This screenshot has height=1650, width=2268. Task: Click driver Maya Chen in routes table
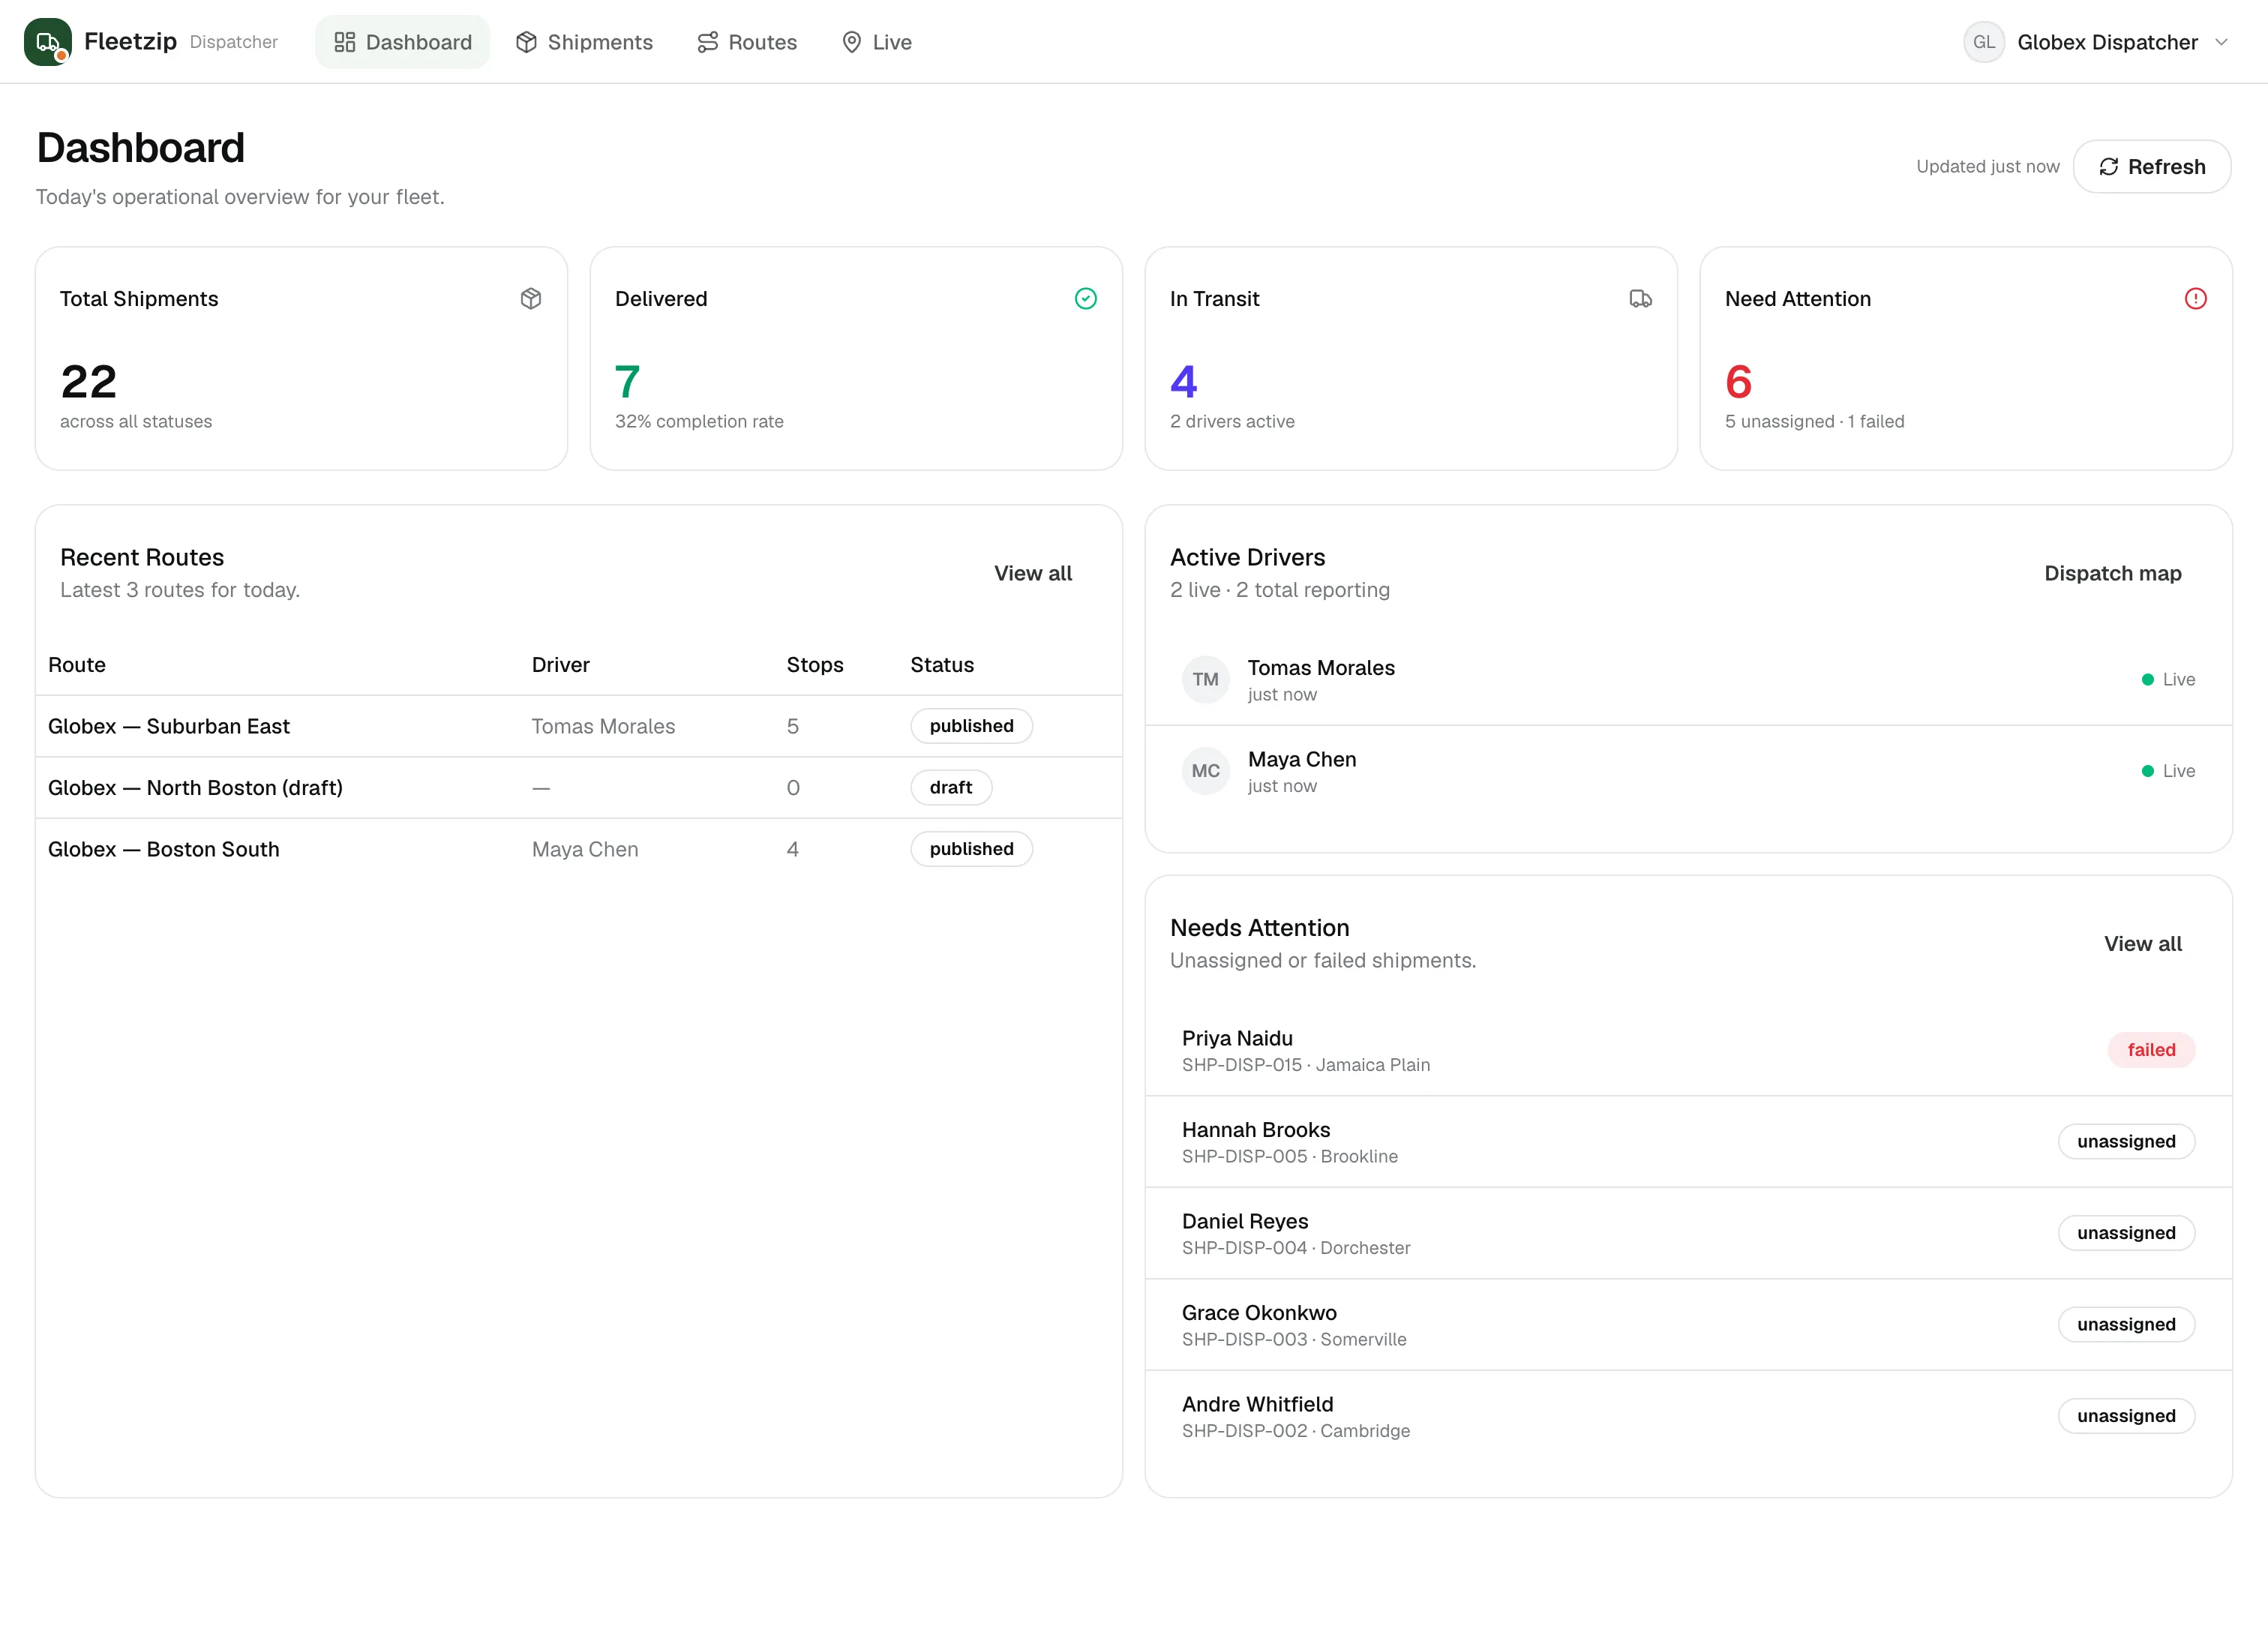[x=585, y=849]
